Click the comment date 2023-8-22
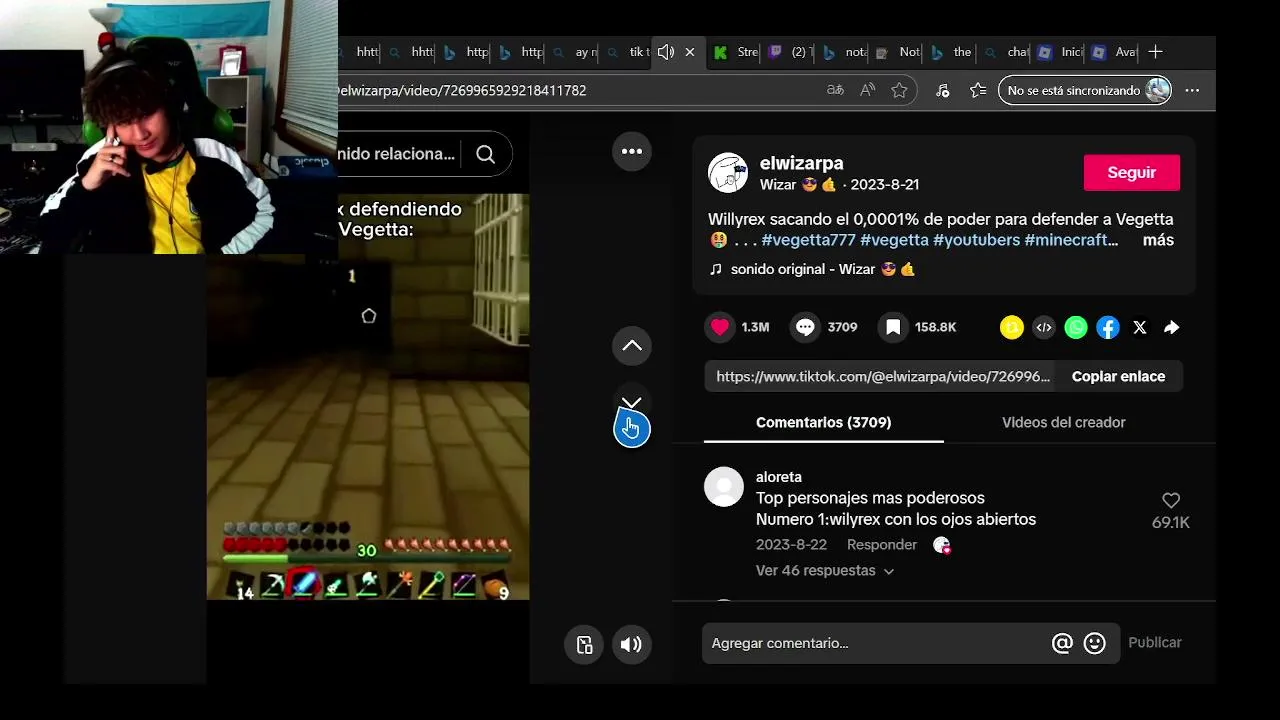 click(x=791, y=545)
